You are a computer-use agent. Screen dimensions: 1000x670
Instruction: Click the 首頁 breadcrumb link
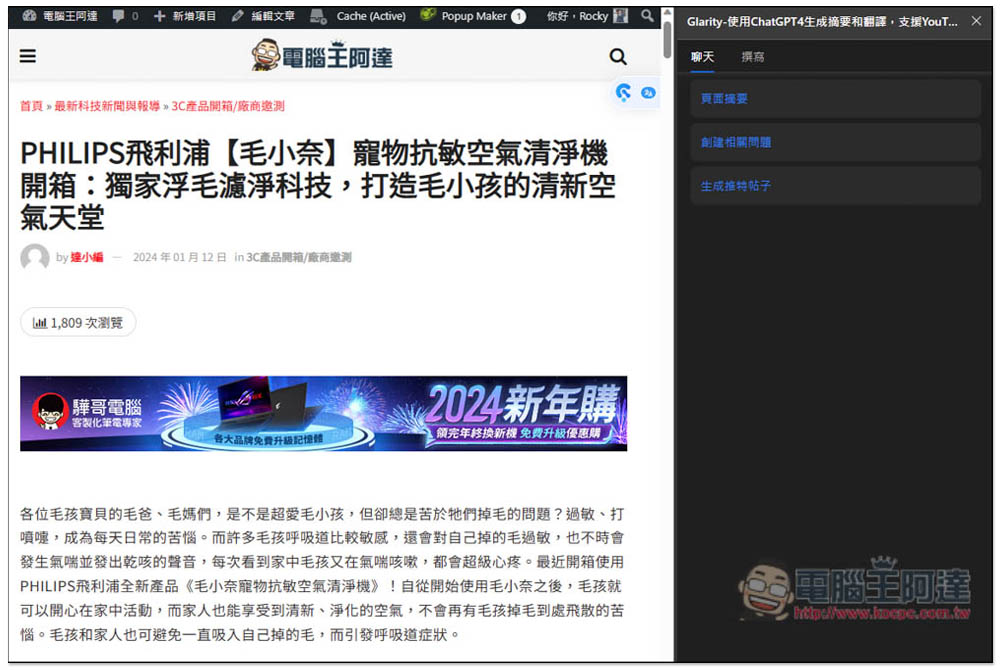(x=31, y=106)
